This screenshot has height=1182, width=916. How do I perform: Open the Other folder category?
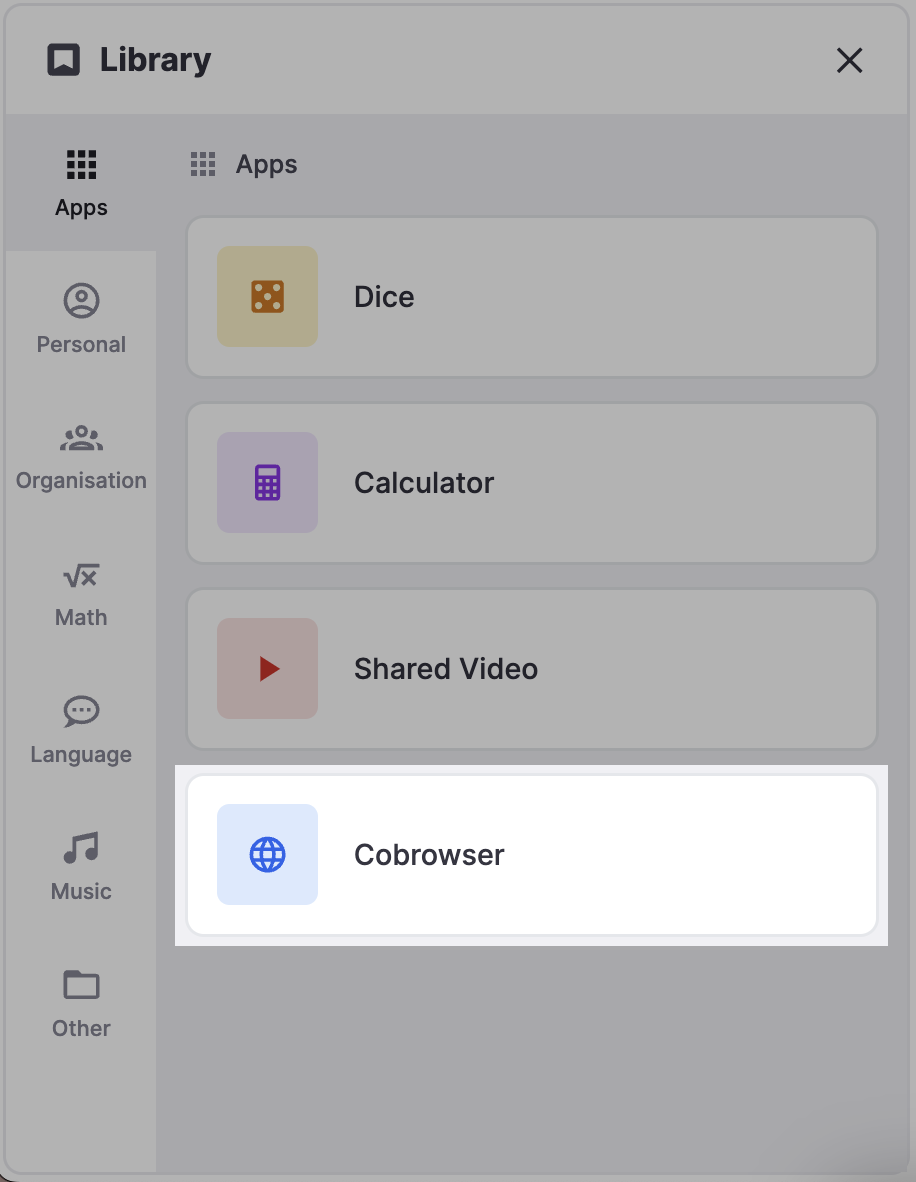point(81,1005)
